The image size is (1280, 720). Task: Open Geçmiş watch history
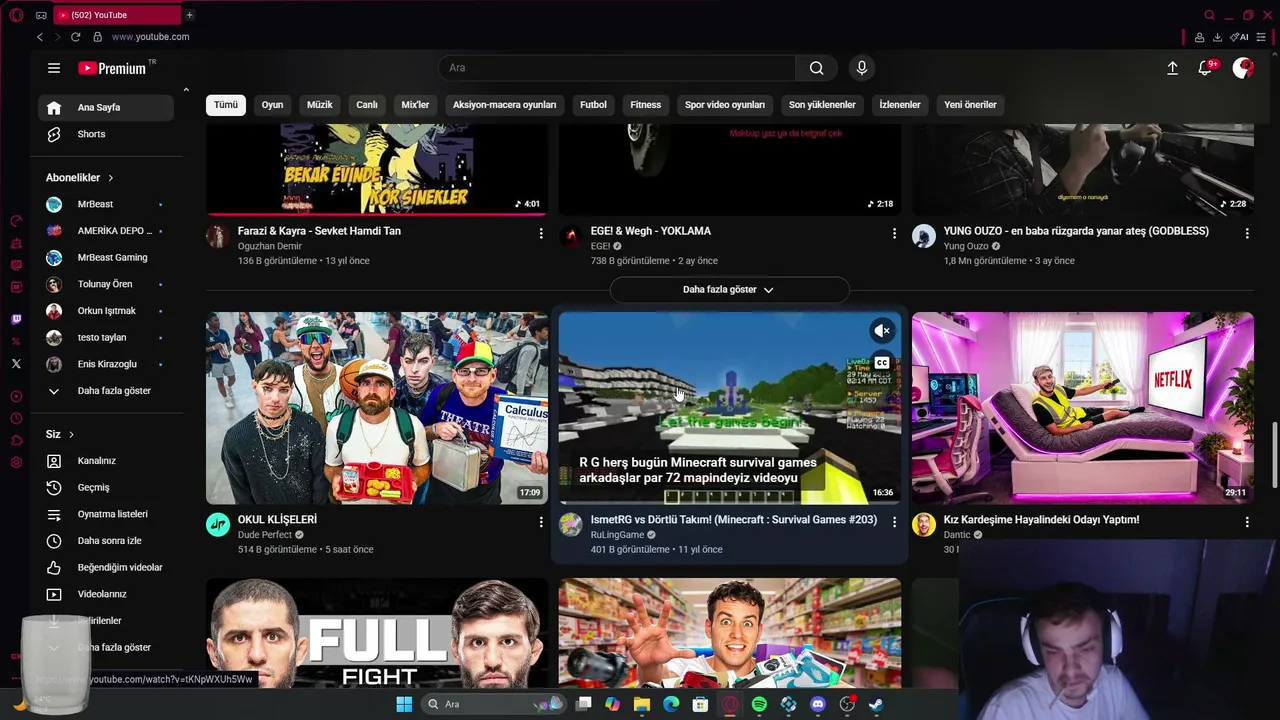tap(106, 488)
